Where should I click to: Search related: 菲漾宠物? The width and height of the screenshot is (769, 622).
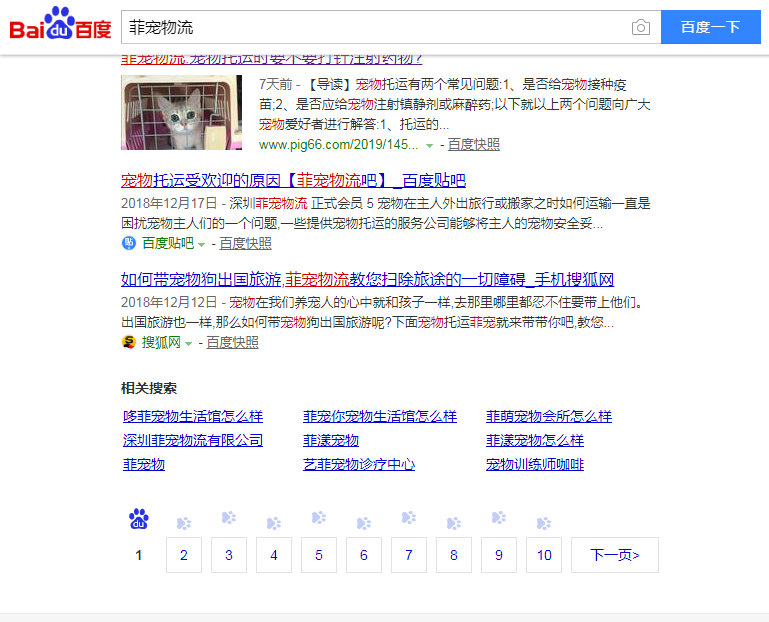click(331, 441)
